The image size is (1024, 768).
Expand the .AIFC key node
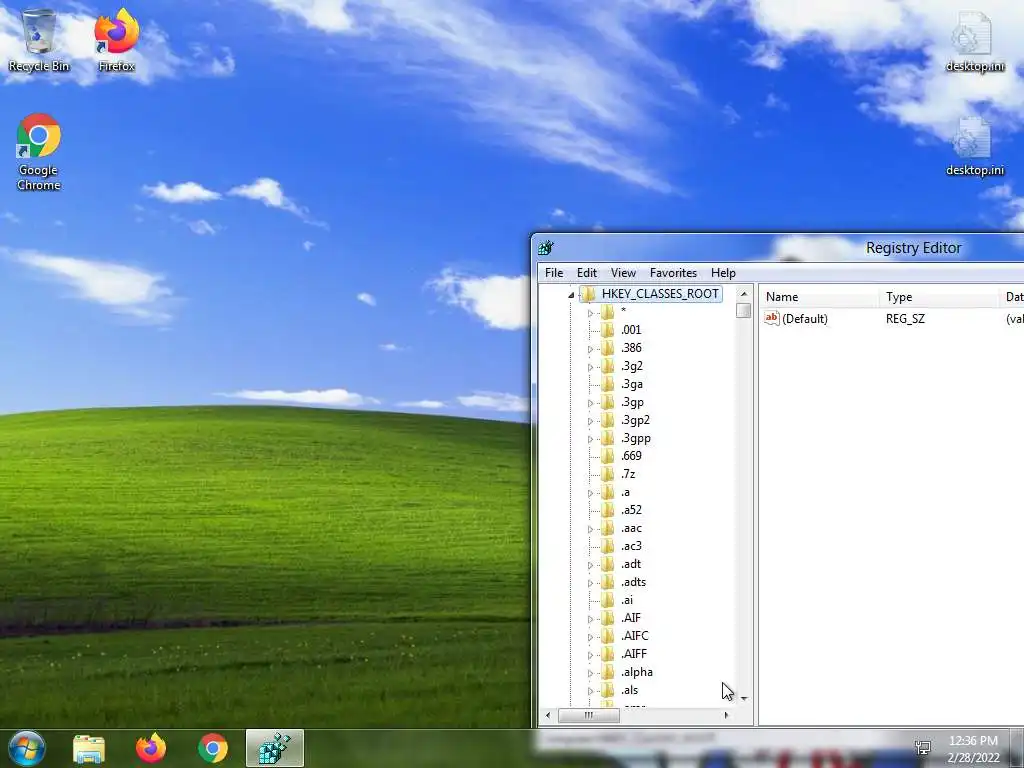[590, 637]
